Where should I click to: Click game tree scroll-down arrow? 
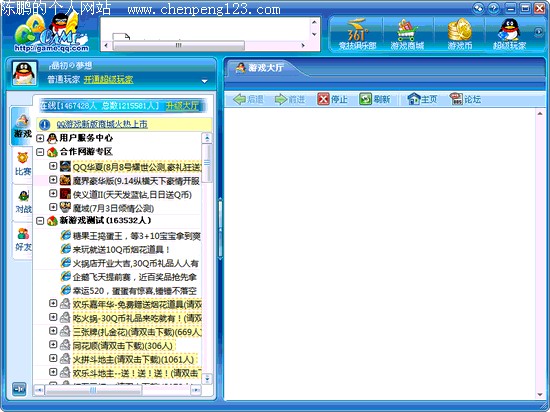point(207,379)
